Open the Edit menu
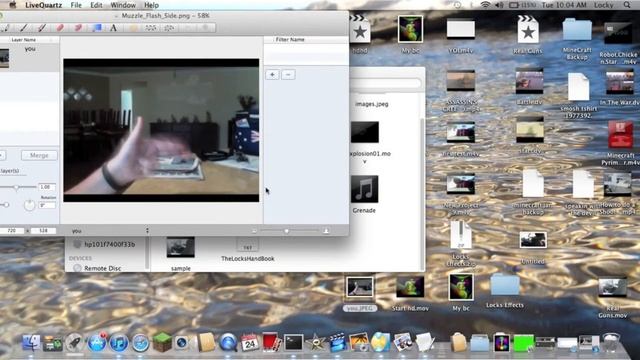640x360 pixels. click(96, 5)
